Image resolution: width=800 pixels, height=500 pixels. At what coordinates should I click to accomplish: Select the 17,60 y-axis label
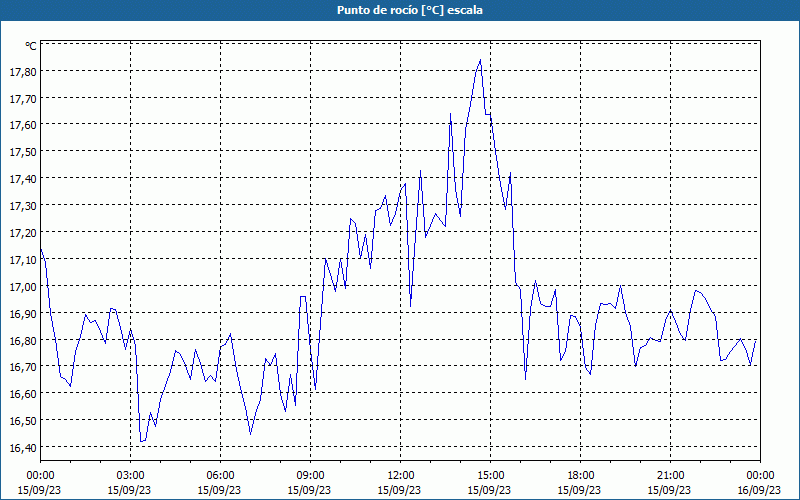click(x=23, y=125)
